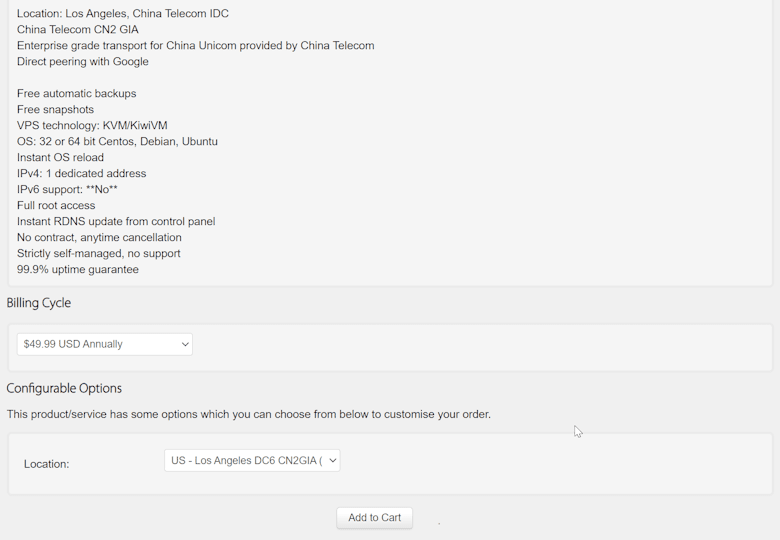Click the 'Full root access' feature text
Image resolution: width=780 pixels, height=540 pixels.
click(x=56, y=206)
